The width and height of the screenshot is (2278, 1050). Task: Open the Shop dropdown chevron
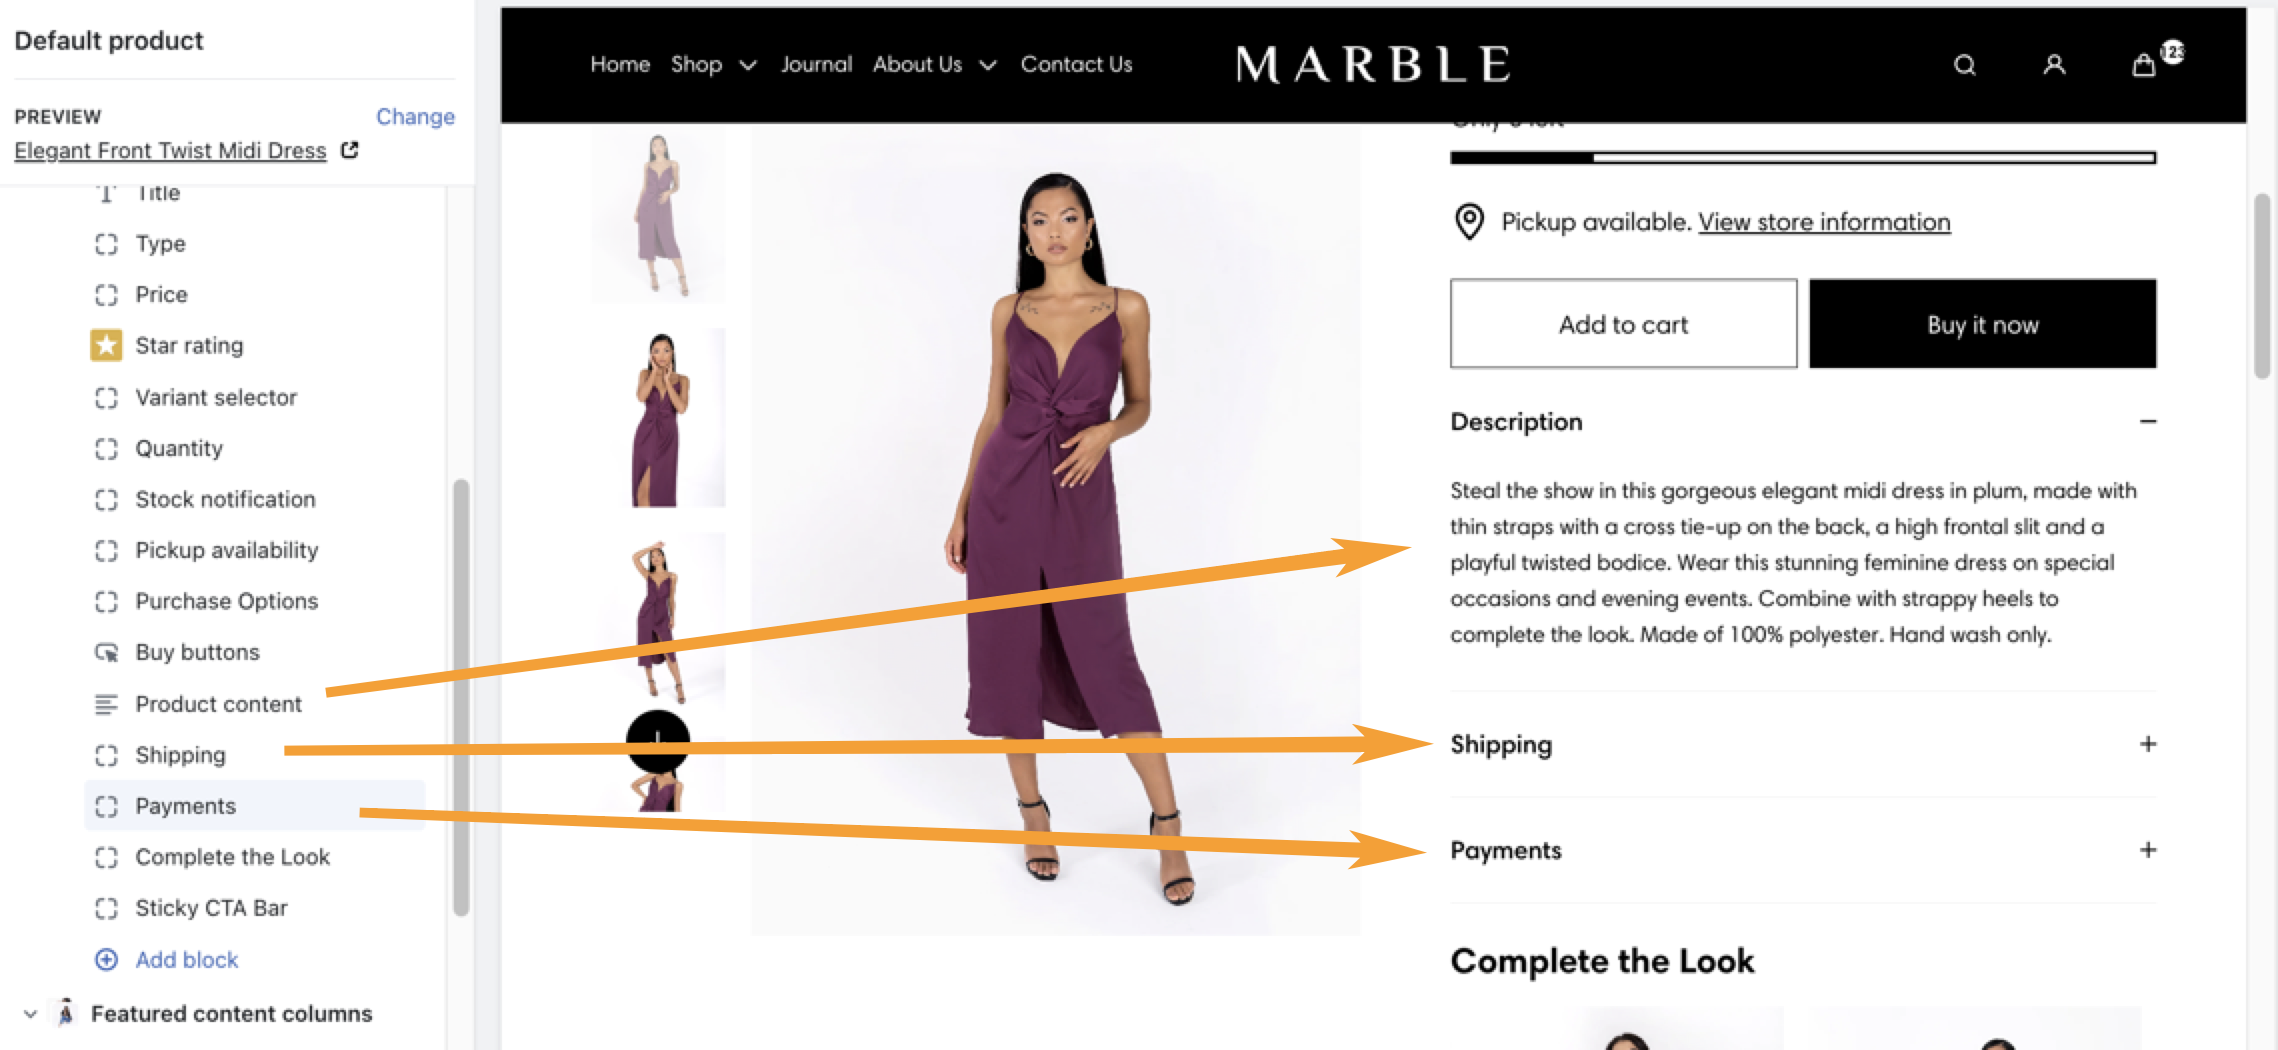point(747,65)
